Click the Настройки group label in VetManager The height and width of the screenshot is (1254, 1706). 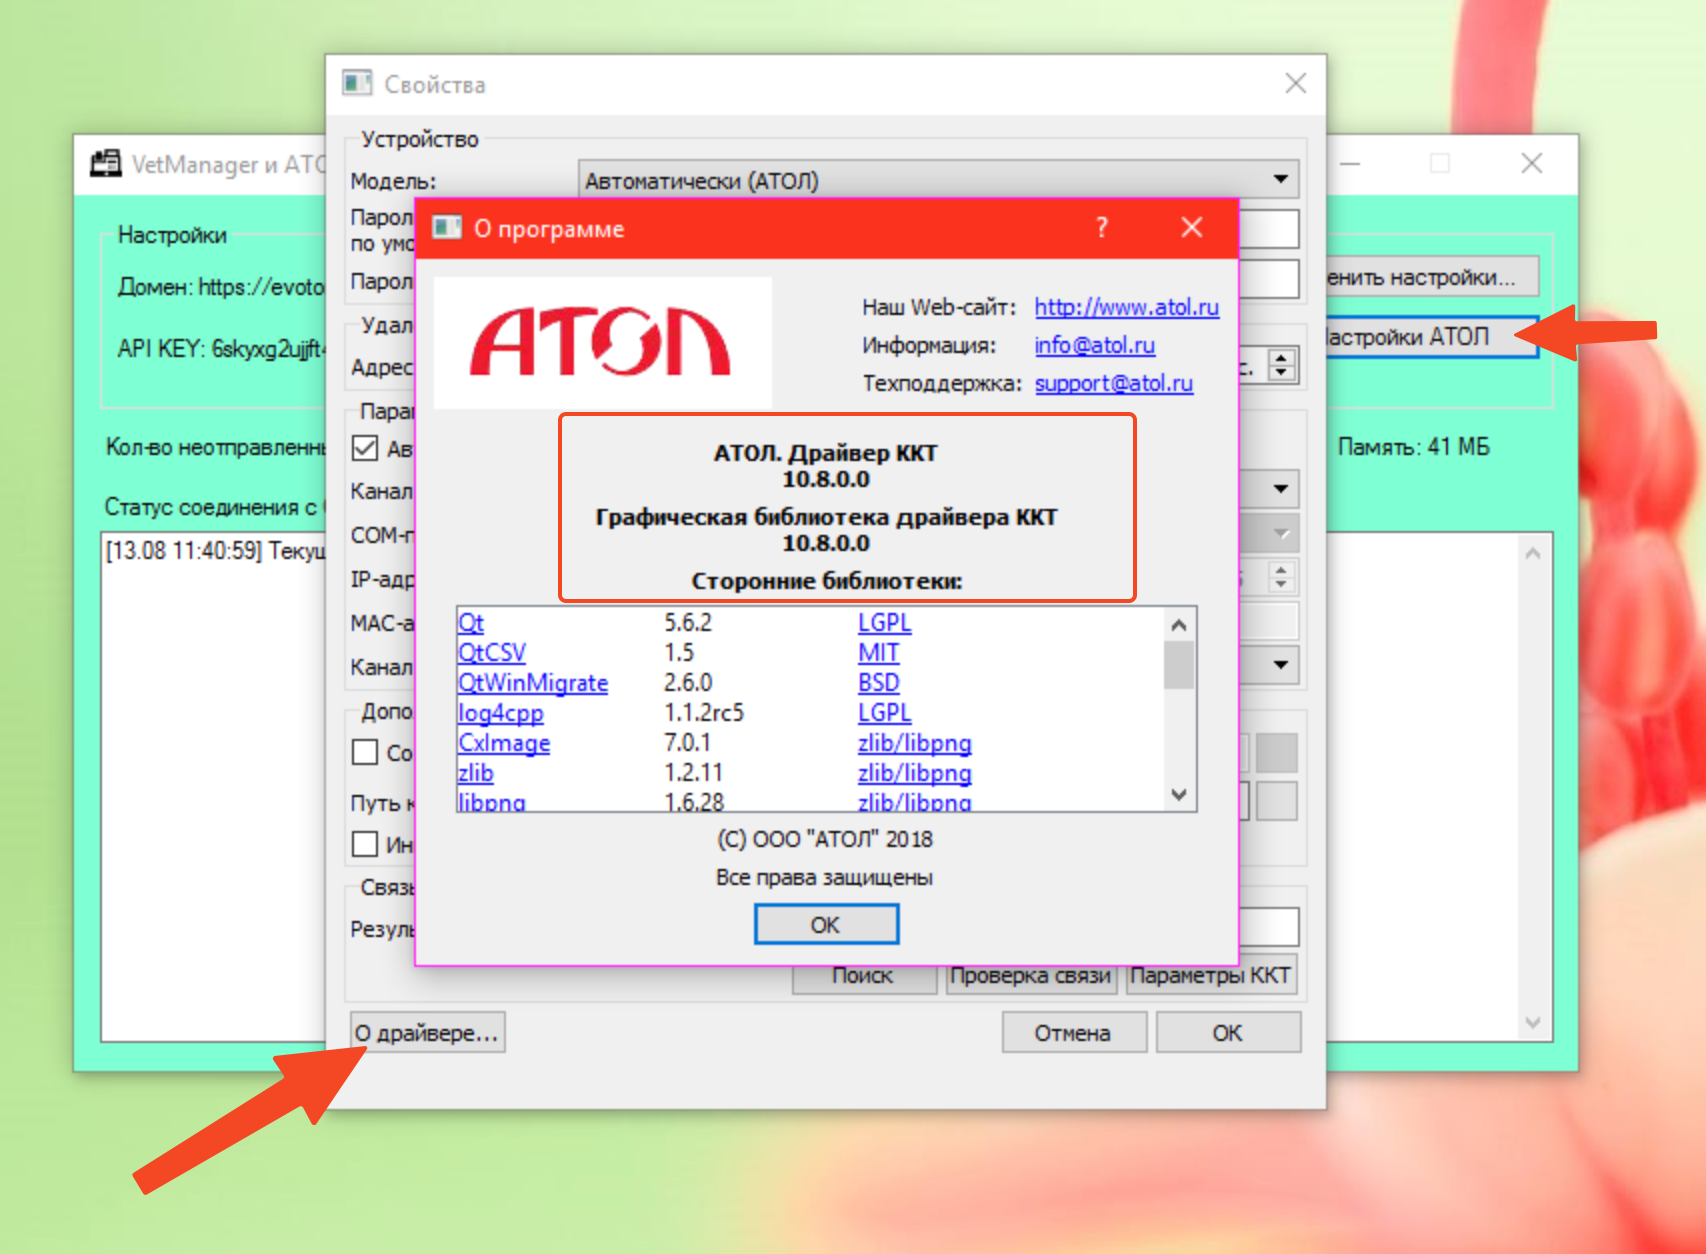click(172, 235)
